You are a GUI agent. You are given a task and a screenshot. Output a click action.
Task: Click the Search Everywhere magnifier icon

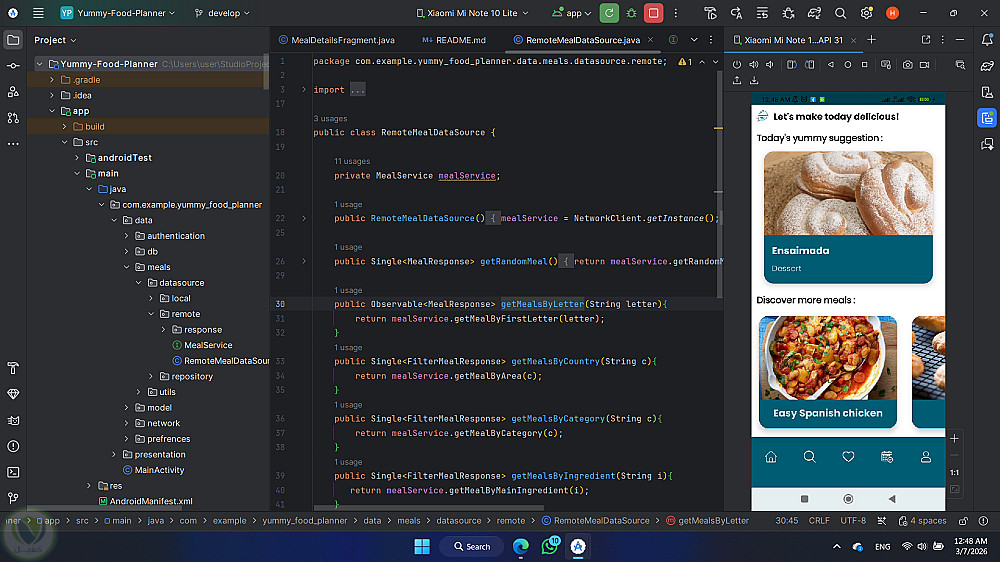click(840, 13)
